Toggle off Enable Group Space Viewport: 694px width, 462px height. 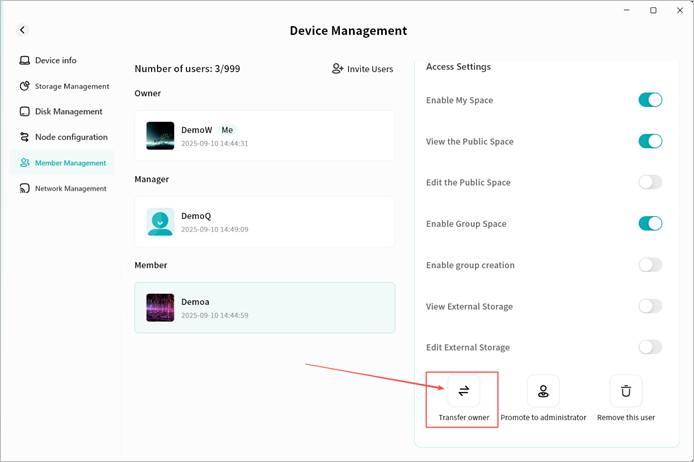pos(650,223)
